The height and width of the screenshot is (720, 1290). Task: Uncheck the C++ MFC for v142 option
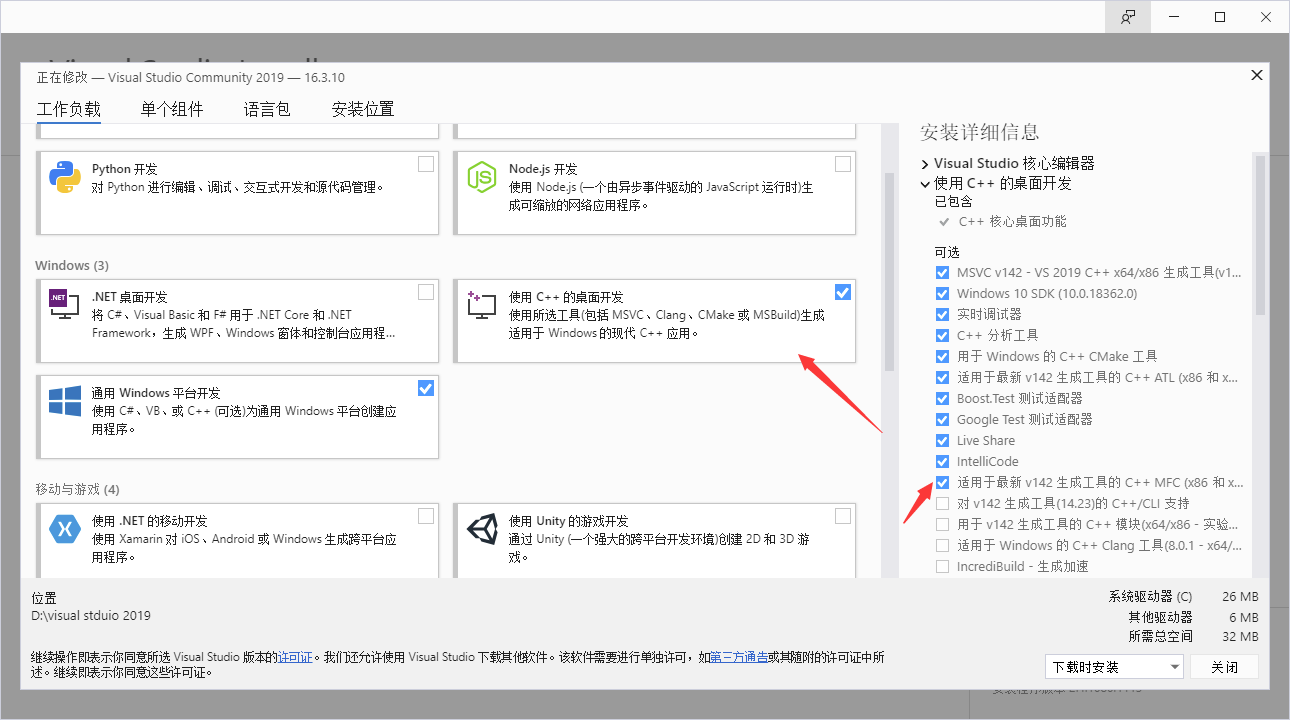pyautogui.click(x=942, y=482)
